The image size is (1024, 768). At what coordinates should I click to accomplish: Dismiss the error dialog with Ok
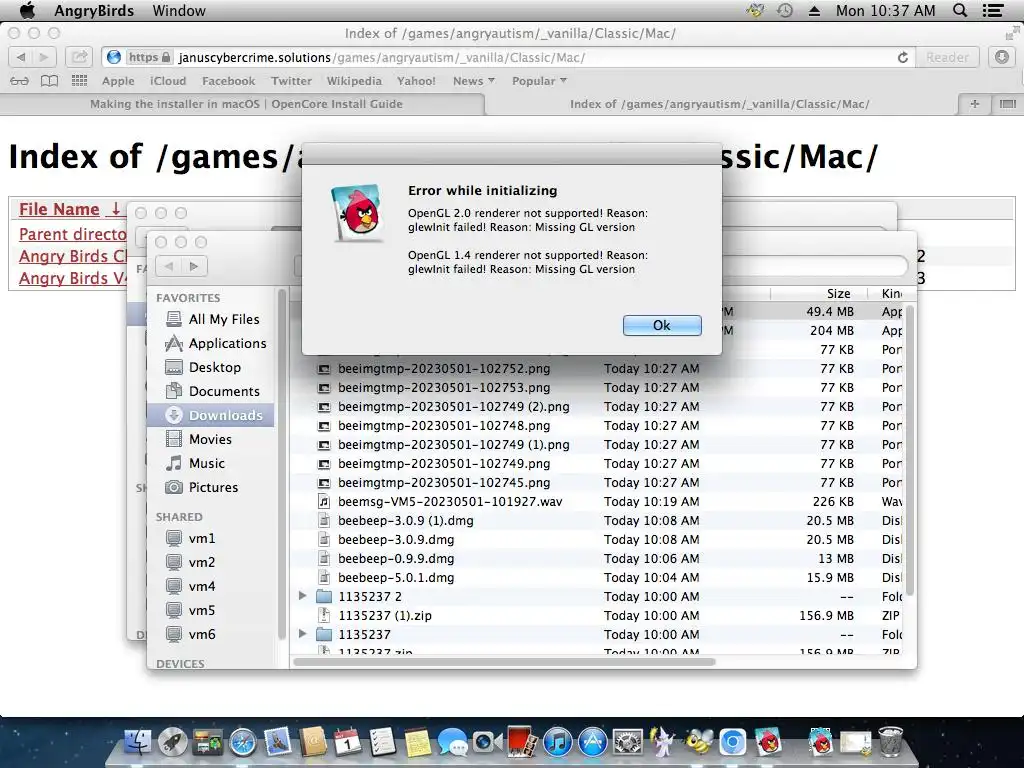[x=662, y=325]
